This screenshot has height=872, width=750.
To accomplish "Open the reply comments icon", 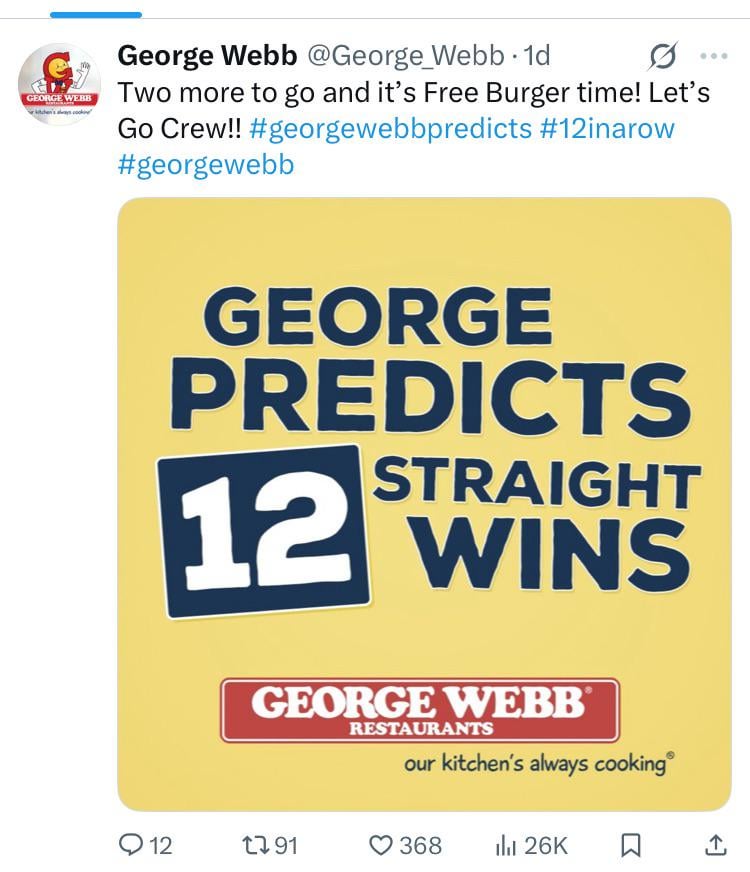I will pos(132,845).
